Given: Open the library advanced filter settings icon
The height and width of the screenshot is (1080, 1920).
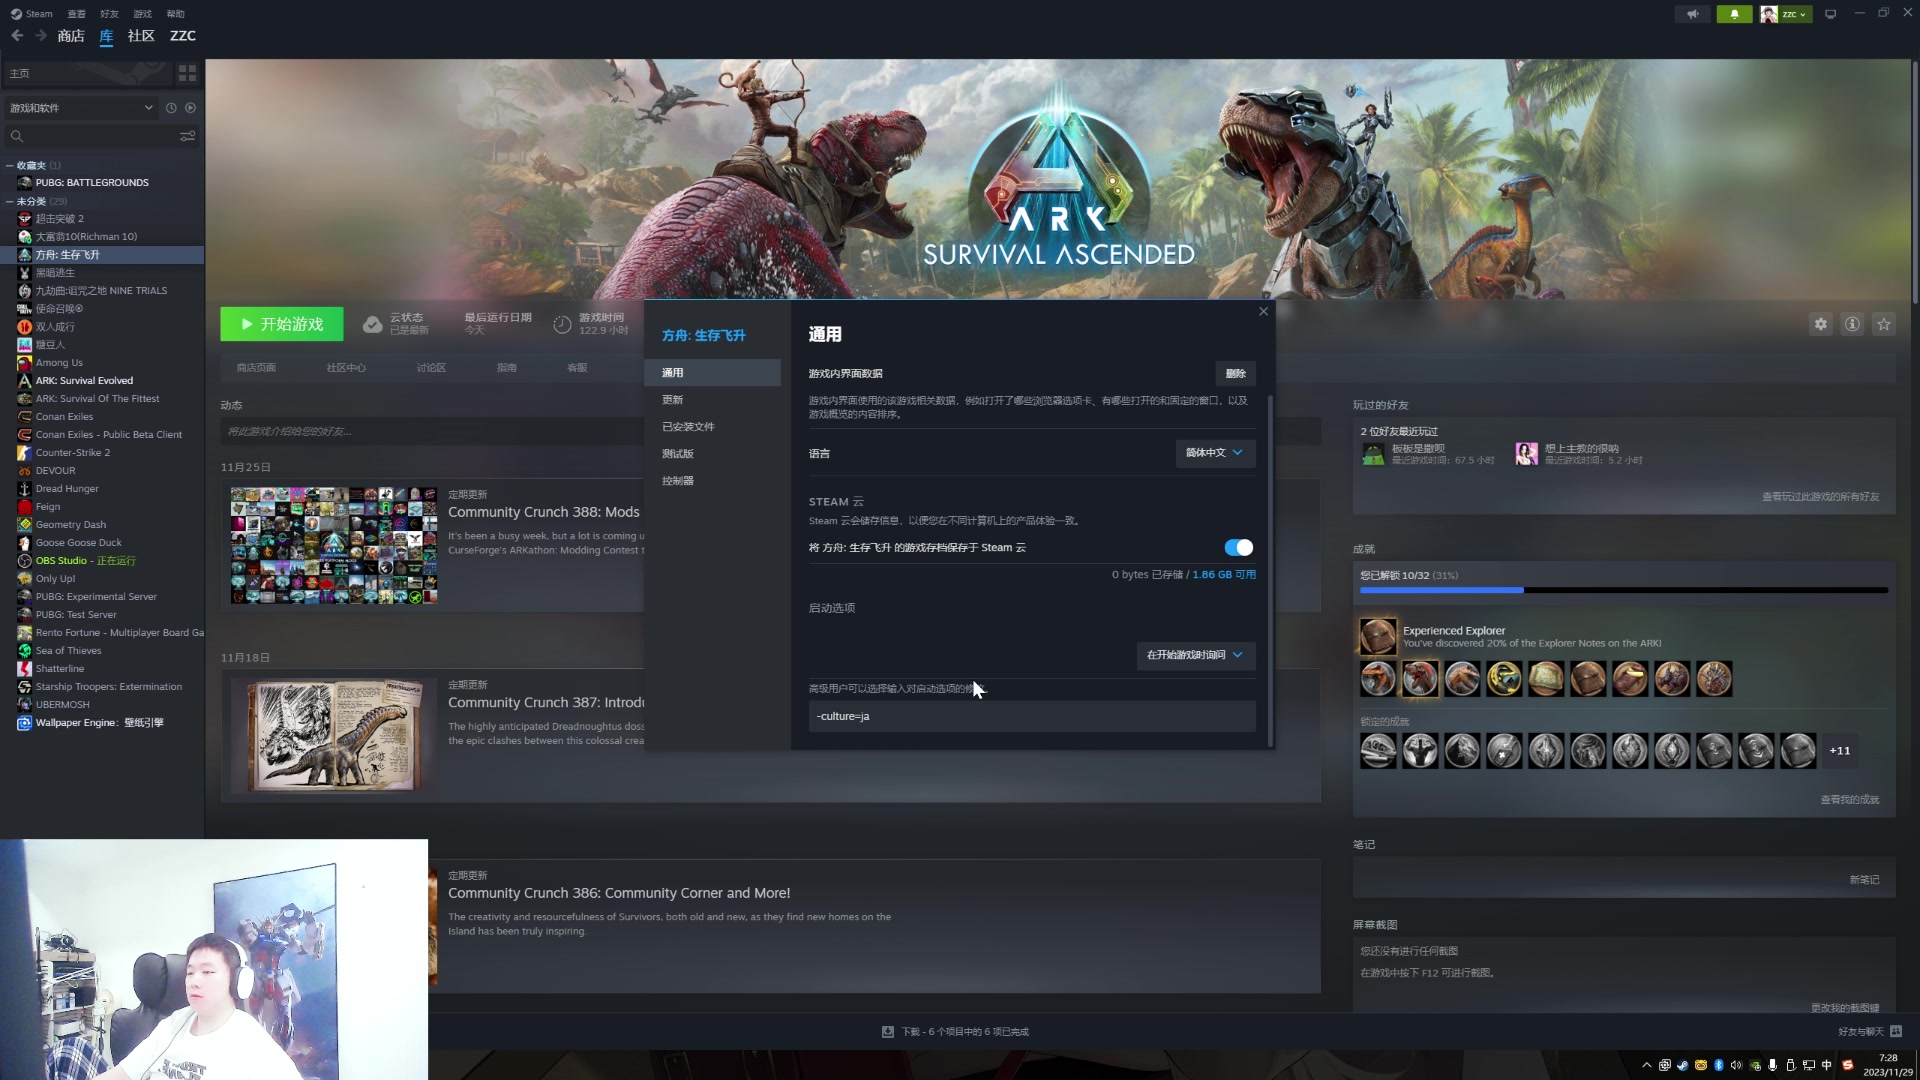Looking at the screenshot, I should pyautogui.click(x=187, y=136).
